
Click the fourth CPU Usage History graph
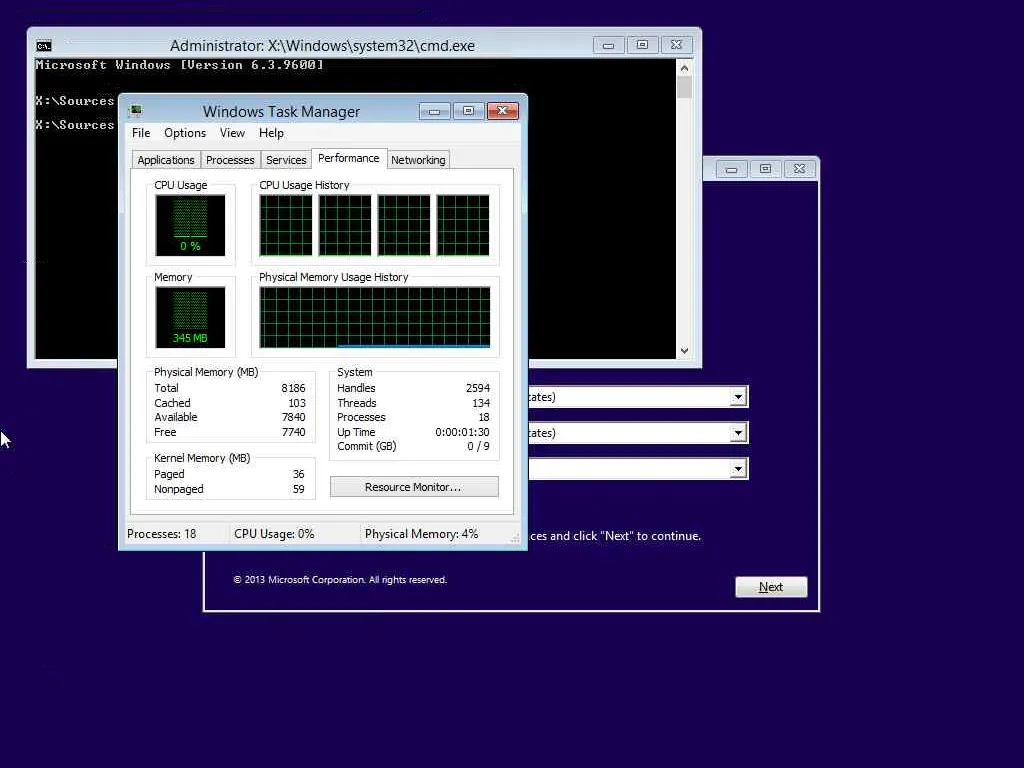click(463, 225)
